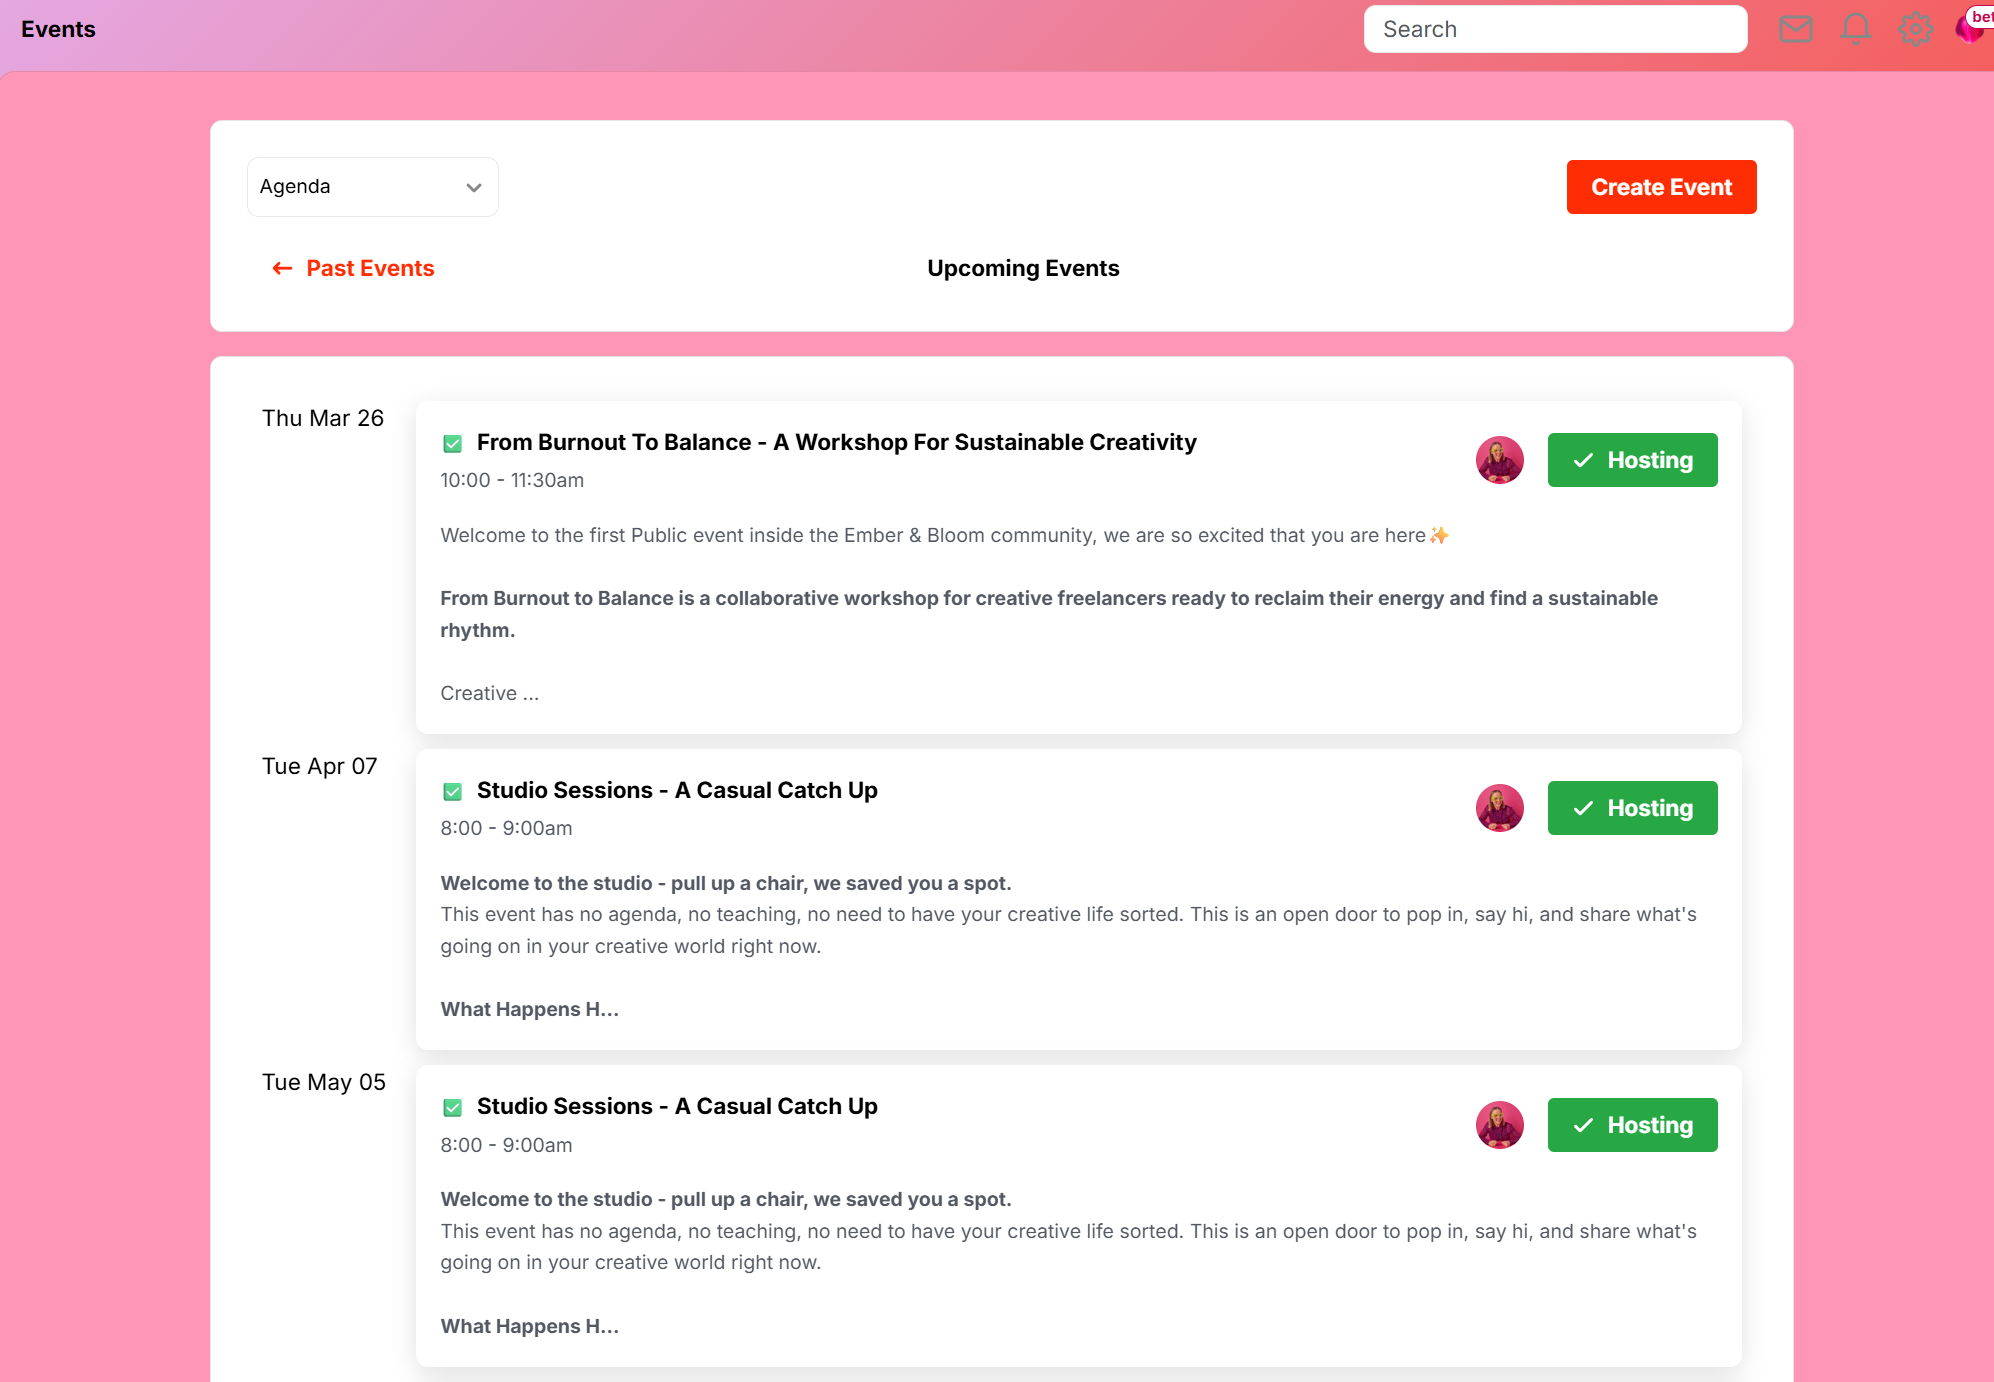
Task: Toggle checkbox beside From Burnout To Balance
Action: [452, 443]
